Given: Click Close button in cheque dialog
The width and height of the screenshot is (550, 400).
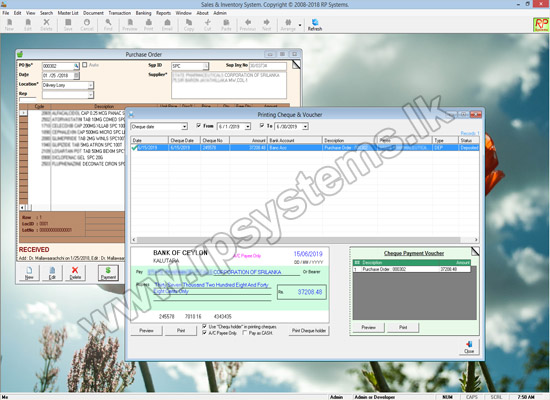Looking at the screenshot, I should 469,346.
